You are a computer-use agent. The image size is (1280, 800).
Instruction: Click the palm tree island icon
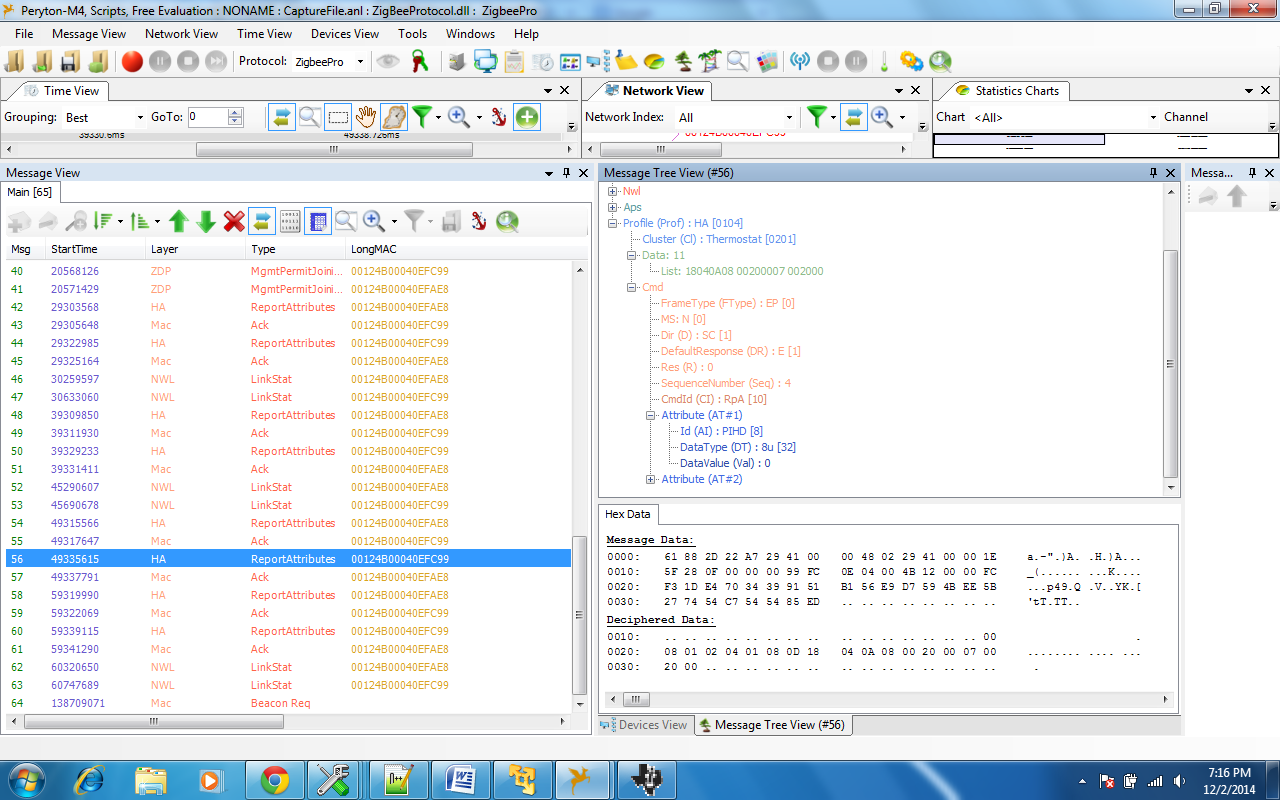[710, 61]
